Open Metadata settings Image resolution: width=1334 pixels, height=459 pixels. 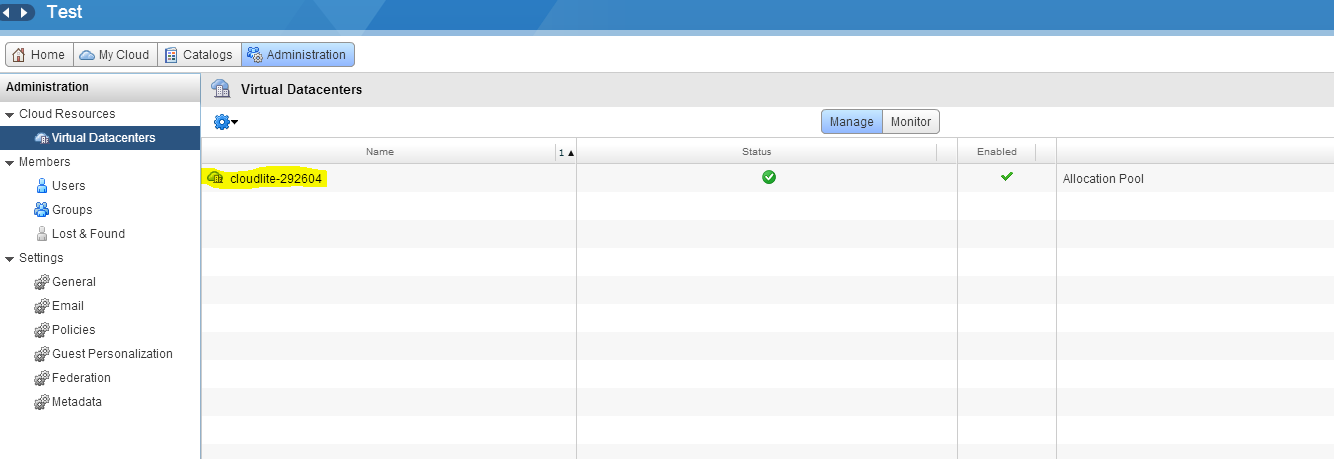tap(77, 402)
